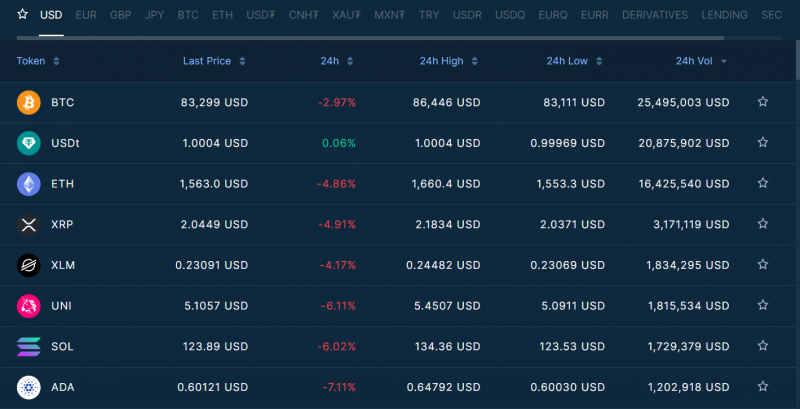Screen dimensions: 800x409
Task: Switch to the TRY market tab
Action: click(x=429, y=15)
